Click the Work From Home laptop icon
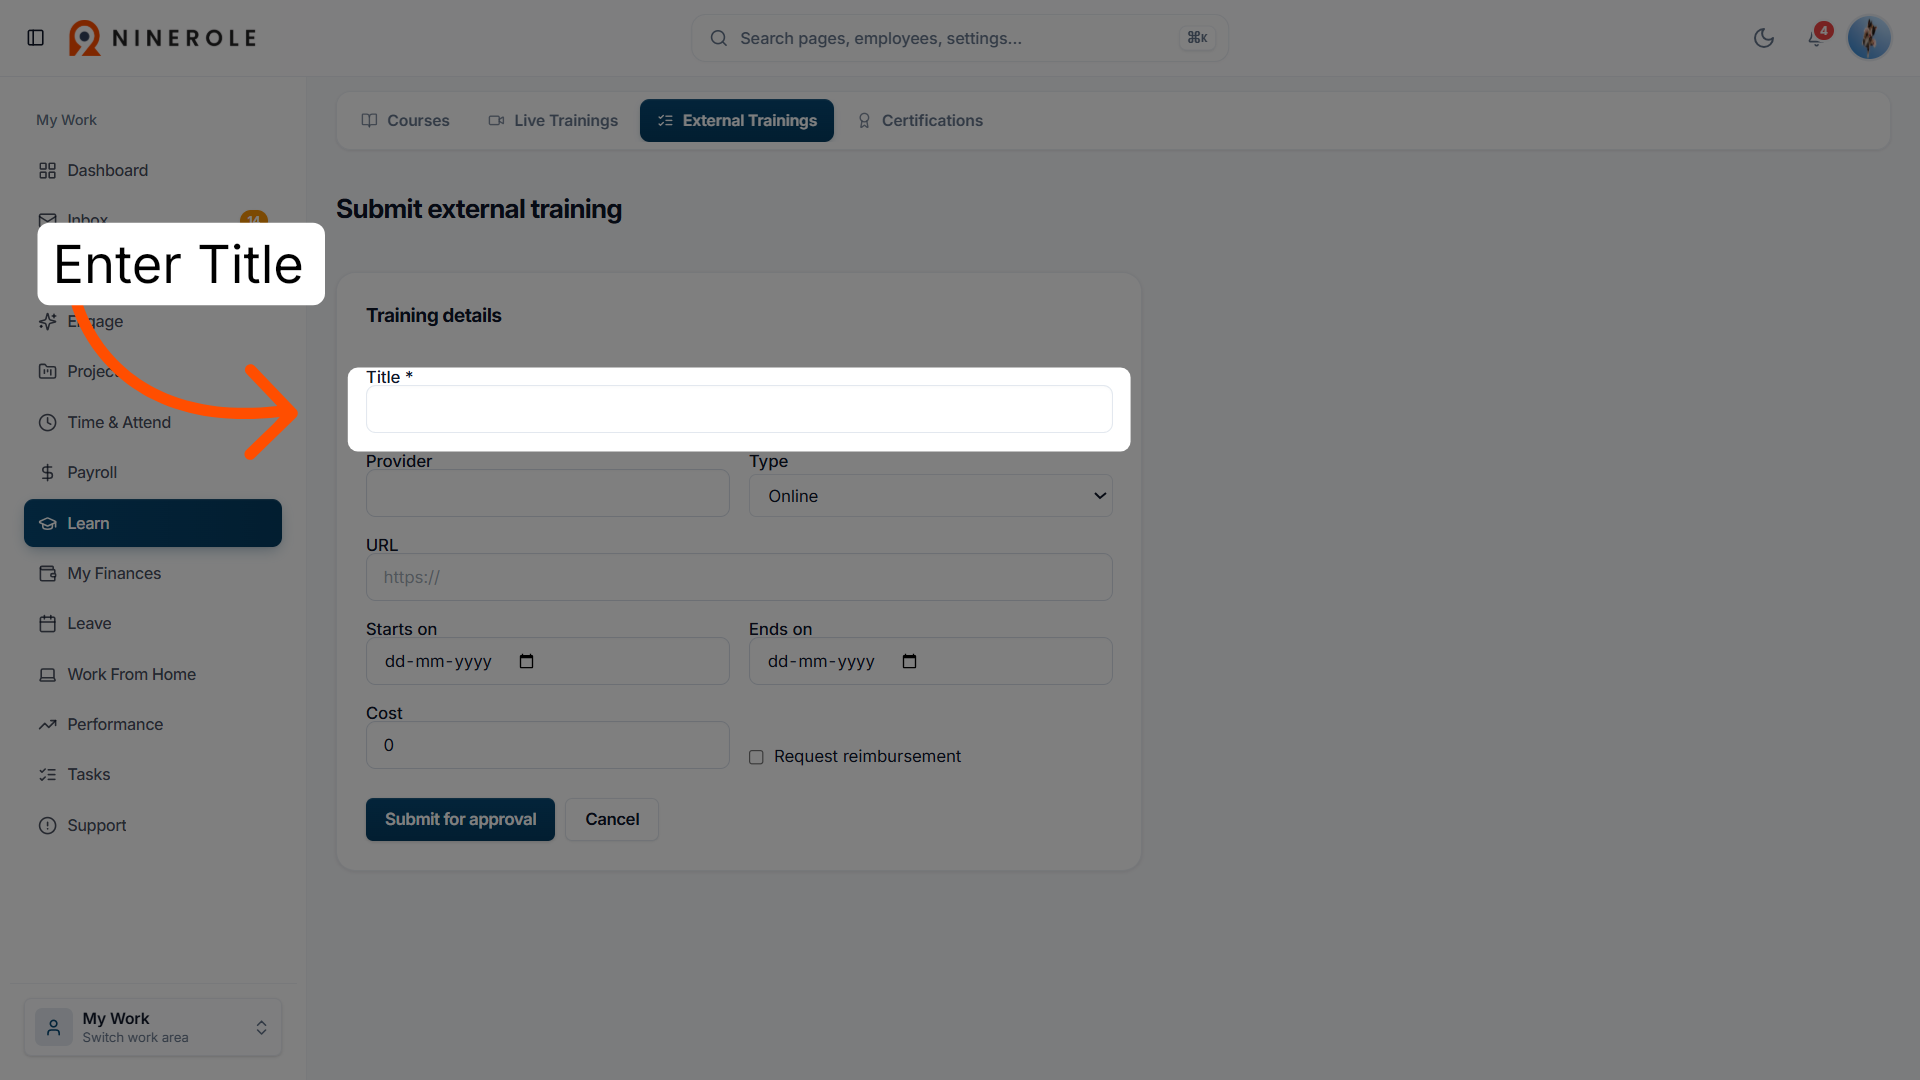The height and width of the screenshot is (1080, 1920). 47,674
